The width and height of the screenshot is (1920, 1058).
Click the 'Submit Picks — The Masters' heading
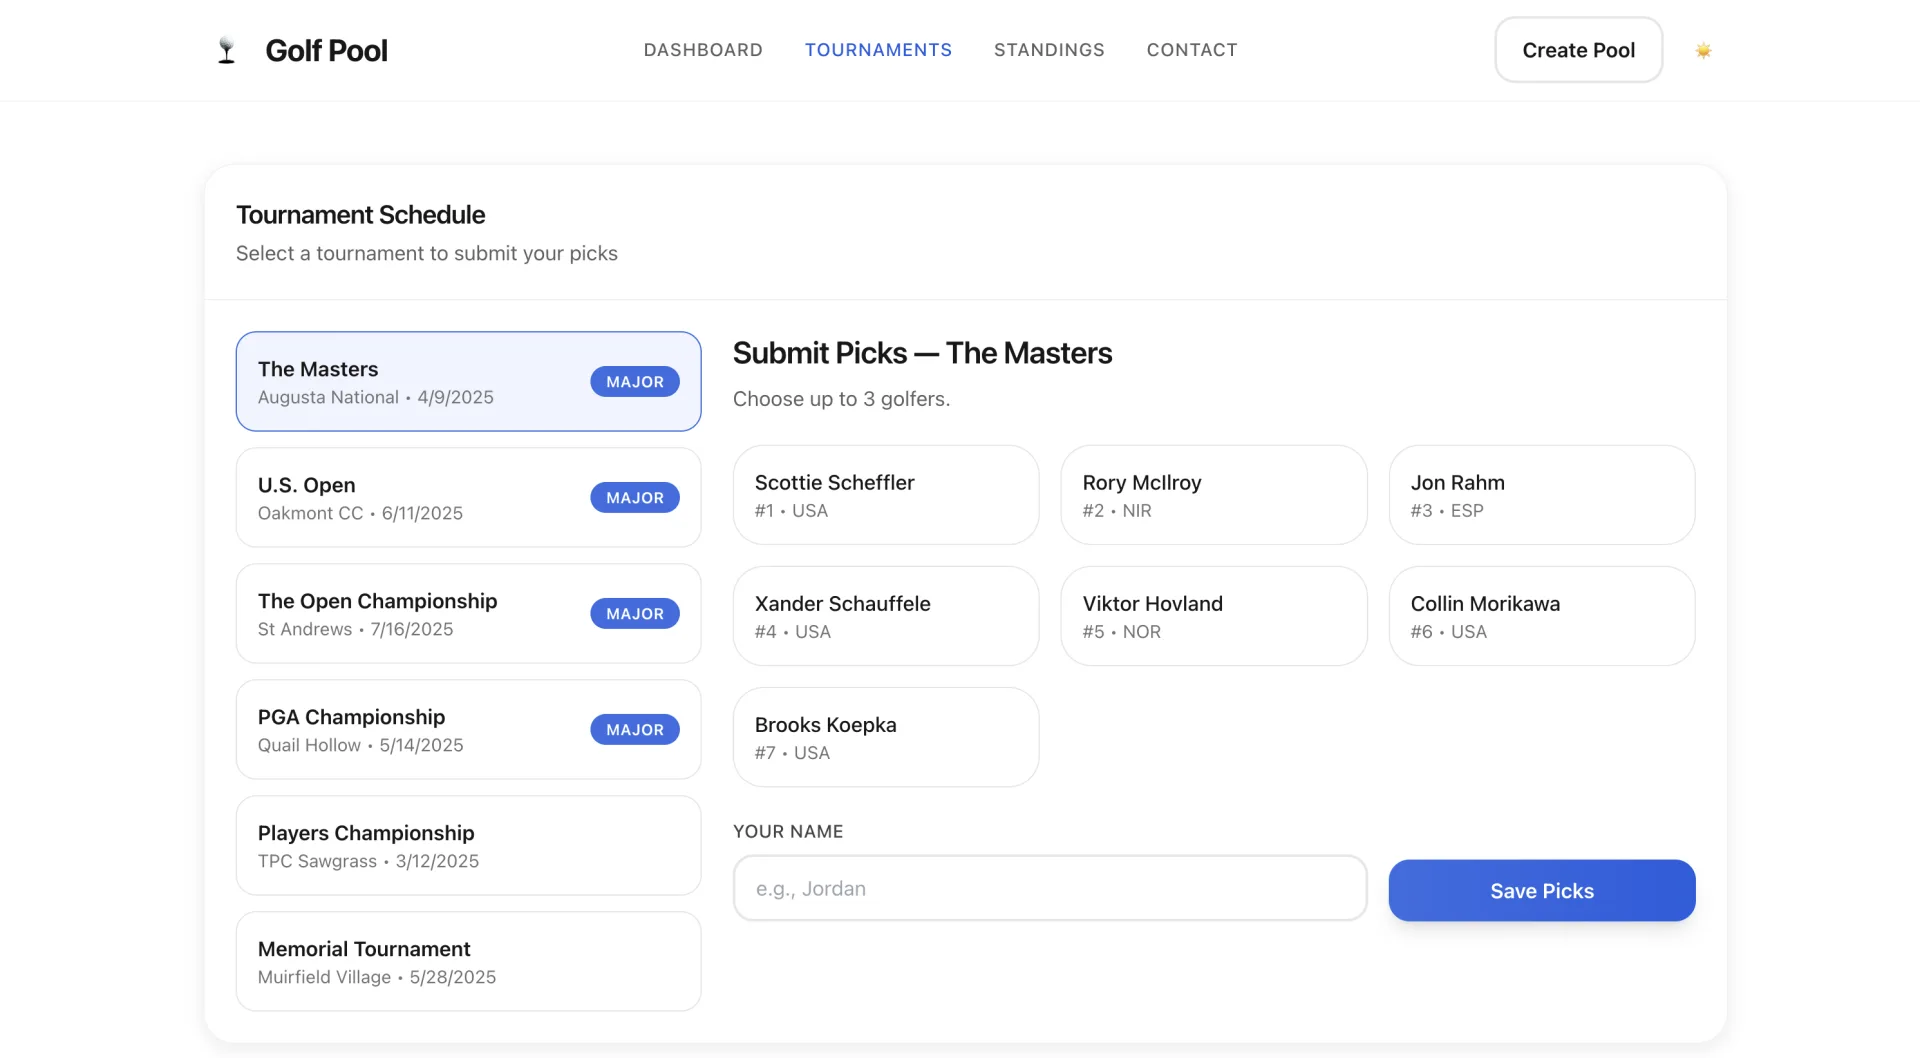coord(922,353)
